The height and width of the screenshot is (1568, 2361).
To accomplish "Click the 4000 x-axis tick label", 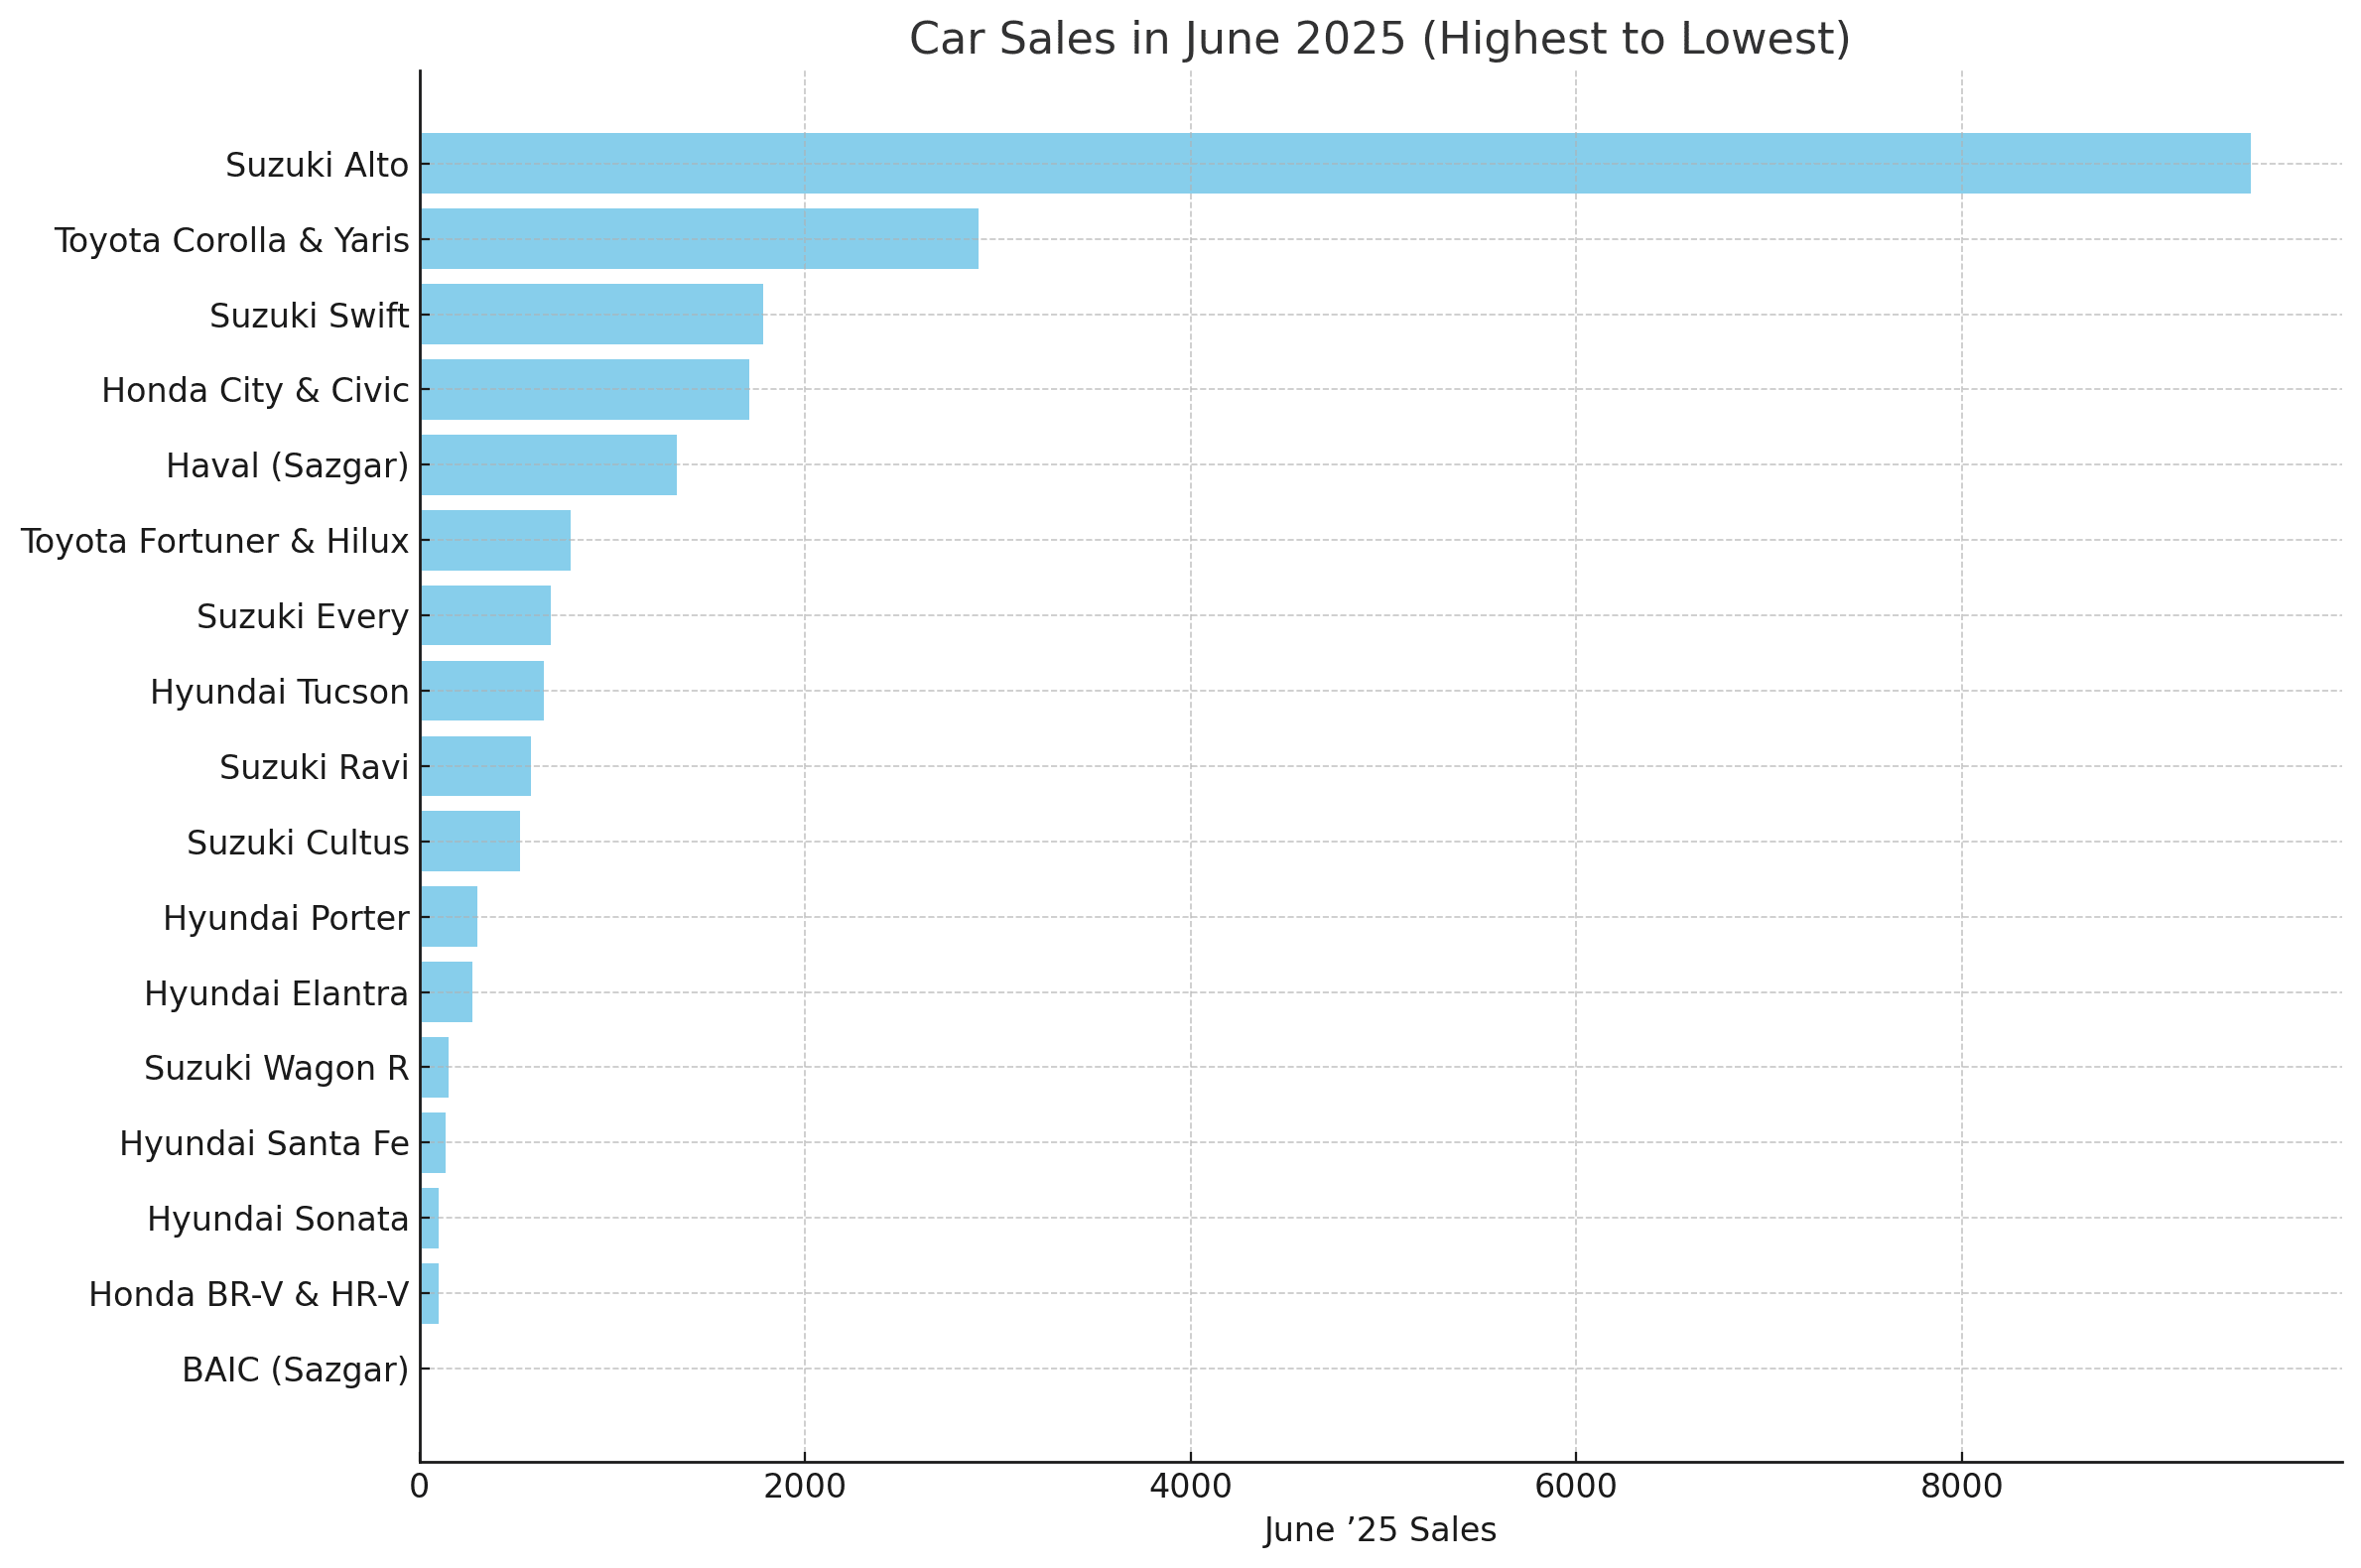I will pyautogui.click(x=1190, y=1487).
